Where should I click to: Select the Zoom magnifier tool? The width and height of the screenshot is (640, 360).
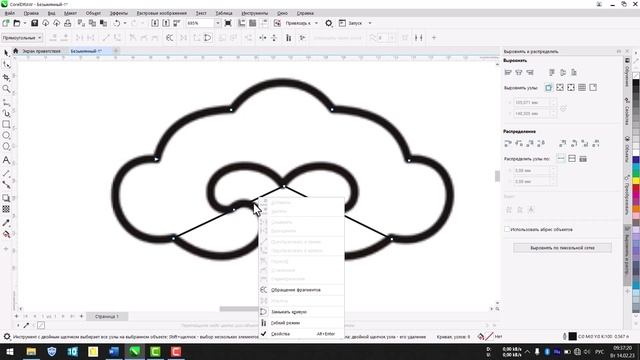click(x=6, y=89)
